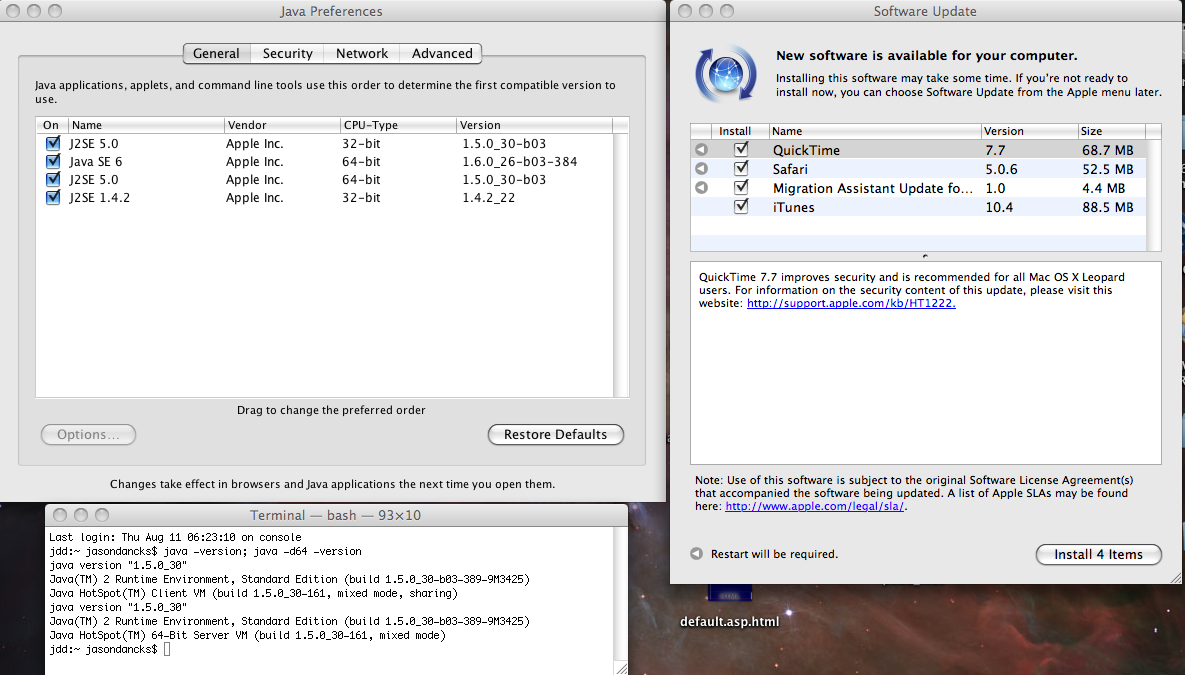The image size is (1185, 675).
Task: Click the Software Update title bar
Action: (925, 11)
